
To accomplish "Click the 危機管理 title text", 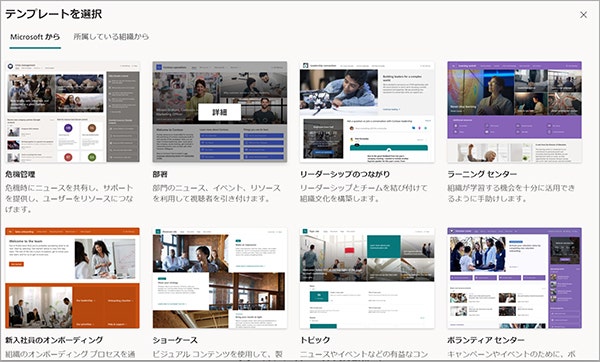I will 20,174.
